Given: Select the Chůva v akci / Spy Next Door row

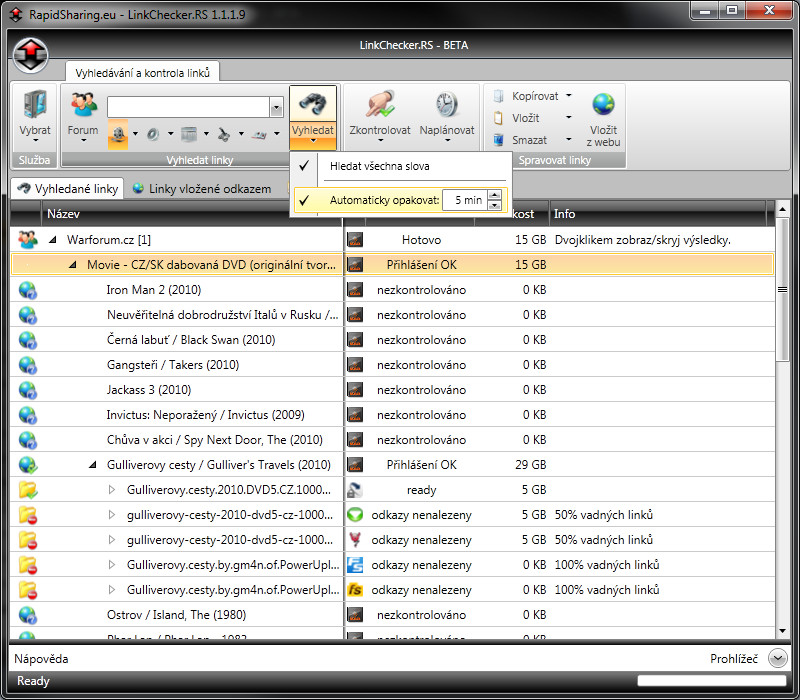Looking at the screenshot, I should click(392, 440).
